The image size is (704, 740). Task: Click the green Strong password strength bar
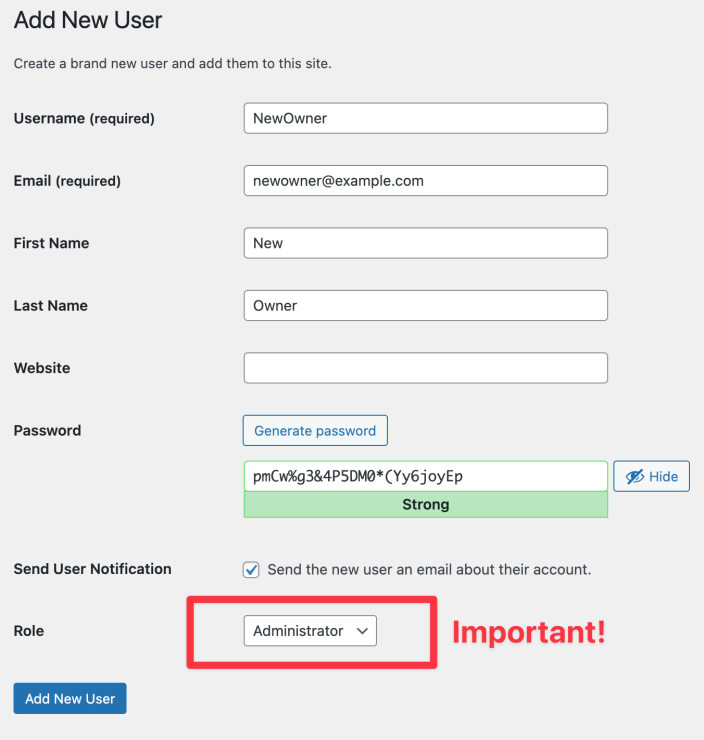click(425, 505)
